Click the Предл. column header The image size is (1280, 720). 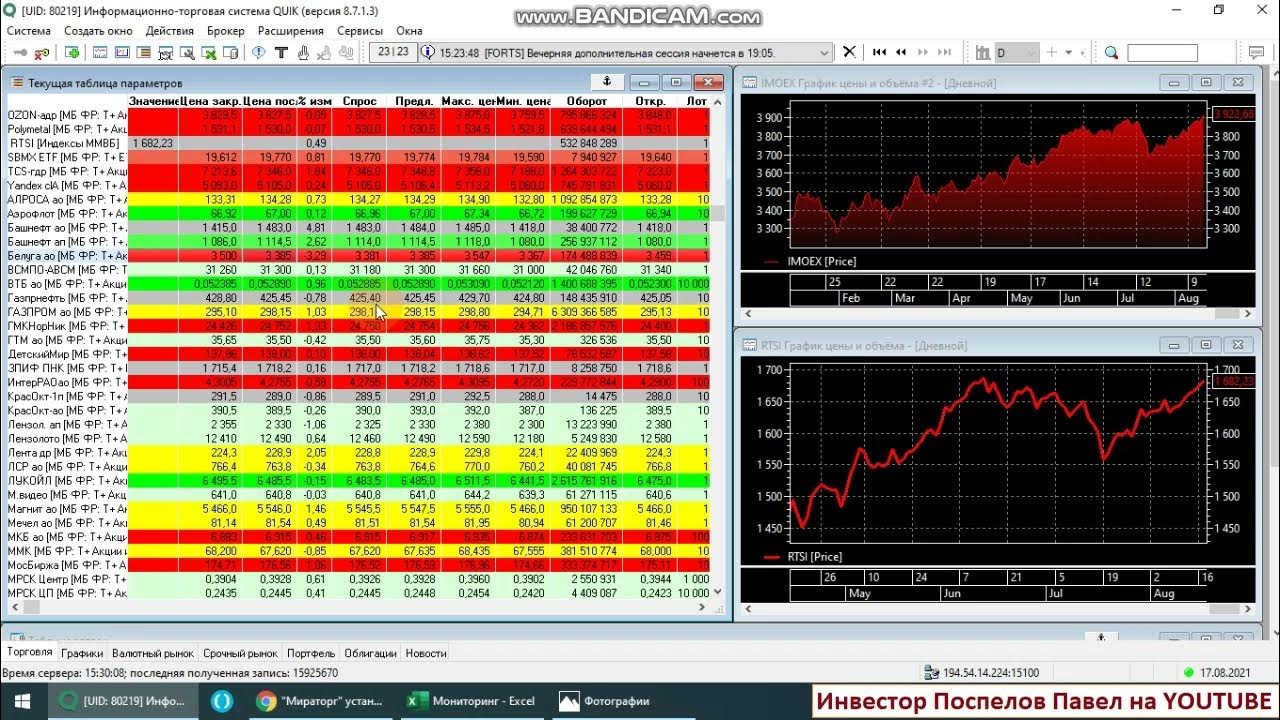(x=414, y=101)
